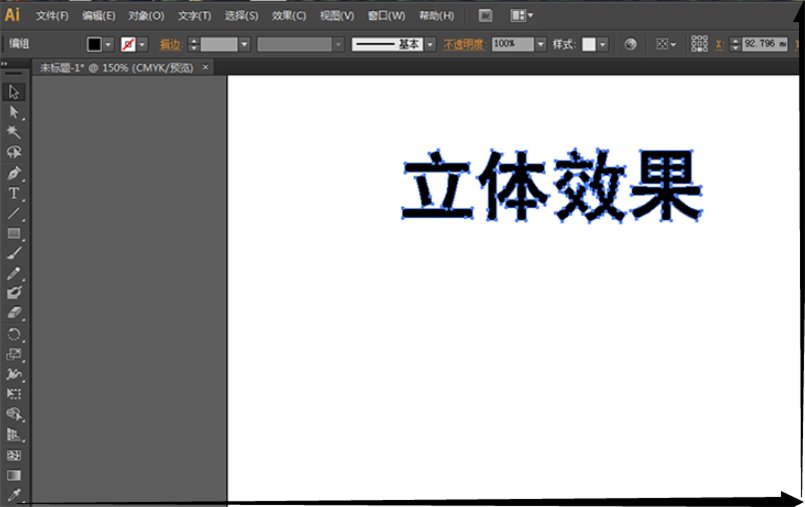The height and width of the screenshot is (507, 805).
Task: Click the stroke weight stepper arrows
Action: 193,45
